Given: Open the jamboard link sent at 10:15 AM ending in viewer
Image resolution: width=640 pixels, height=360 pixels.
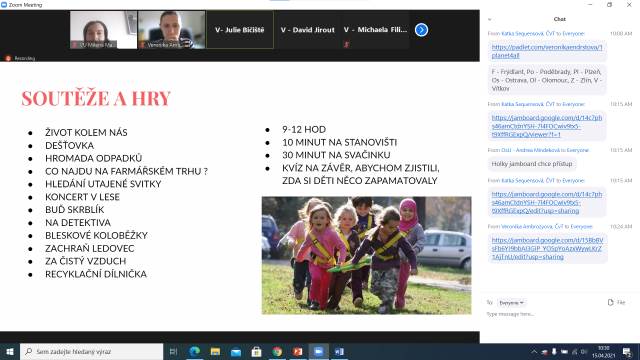Looking at the screenshot, I should (x=547, y=126).
